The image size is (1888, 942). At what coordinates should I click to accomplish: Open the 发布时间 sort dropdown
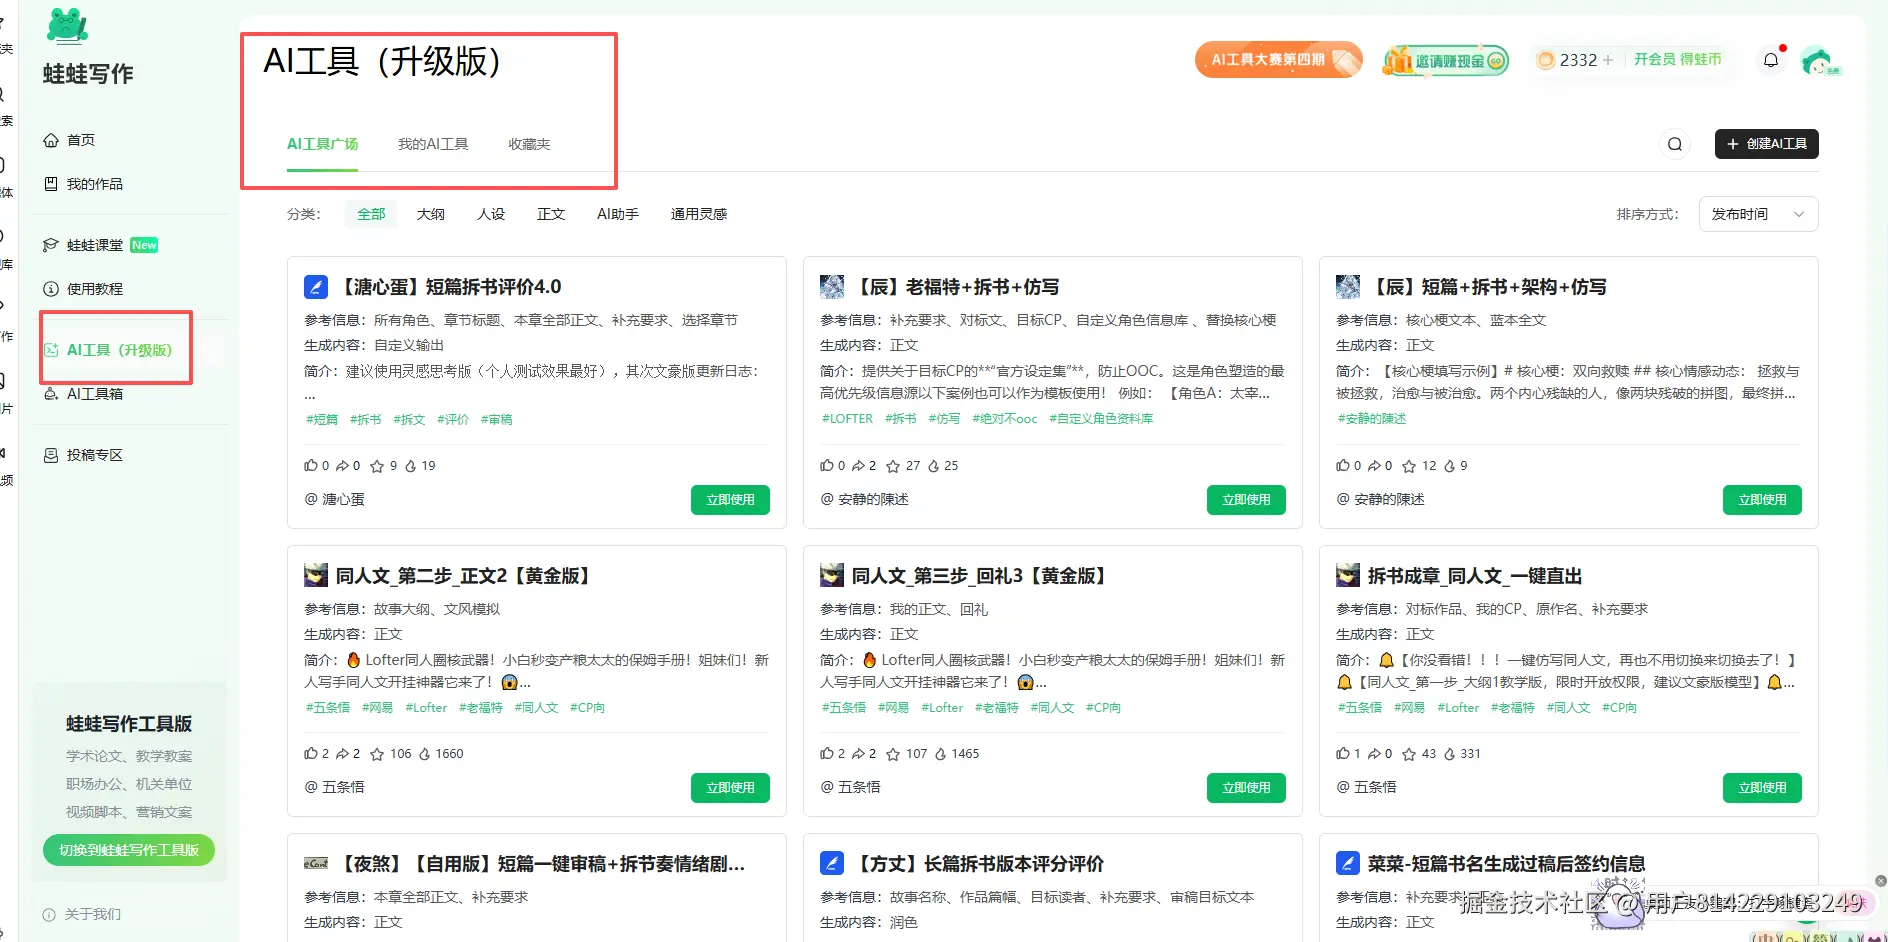pyautogui.click(x=1758, y=214)
